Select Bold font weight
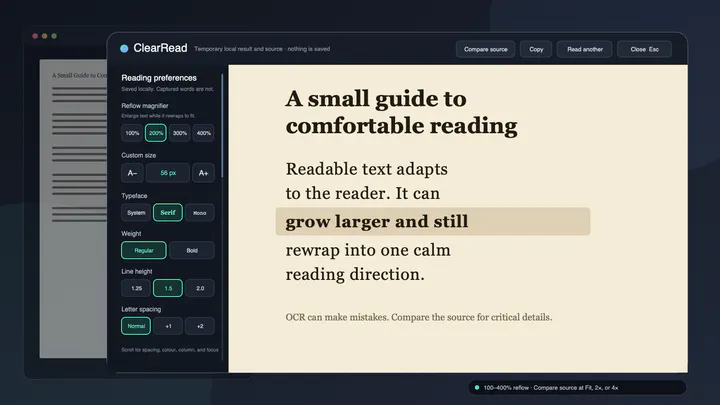This screenshot has height=405, width=720. pyautogui.click(x=192, y=250)
